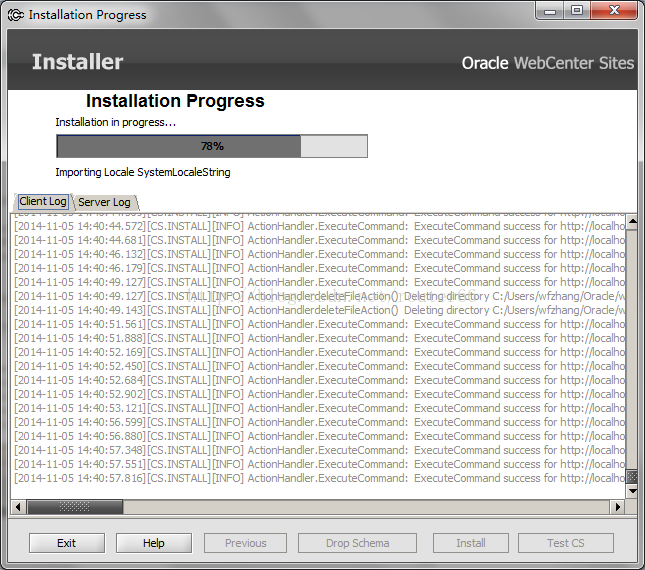The width and height of the screenshot is (645, 570).
Task: Select the log line timestamped 14:40:56.880
Action: click(x=319, y=436)
